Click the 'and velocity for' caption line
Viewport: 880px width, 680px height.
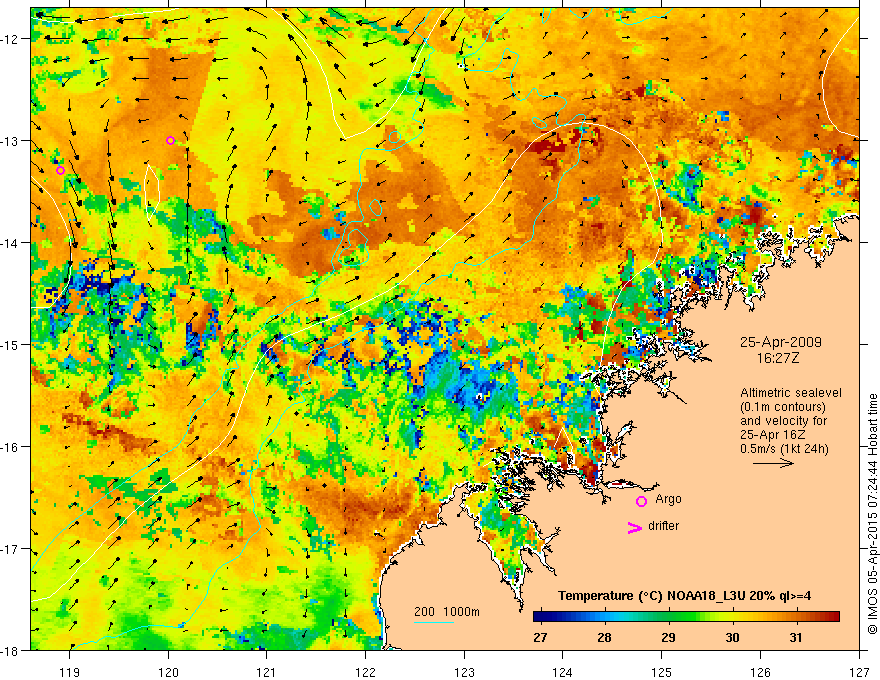pyautogui.click(x=783, y=421)
